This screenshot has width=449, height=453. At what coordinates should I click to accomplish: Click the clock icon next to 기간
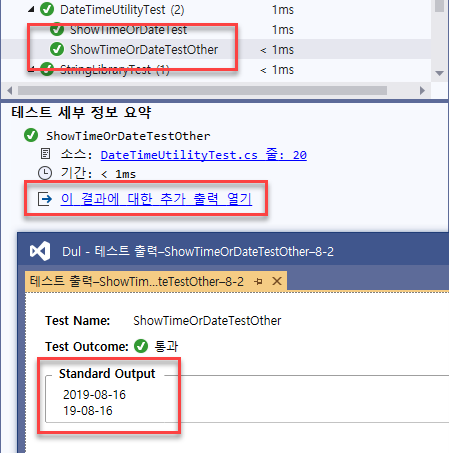45,173
